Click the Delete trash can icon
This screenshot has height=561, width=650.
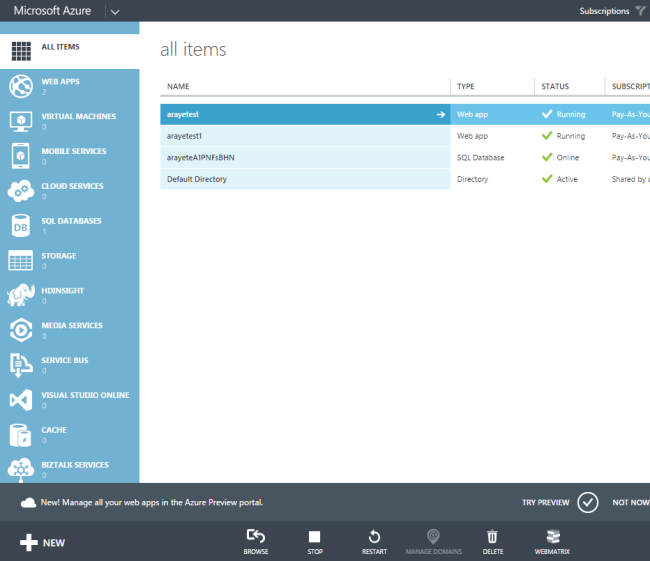(x=492, y=536)
